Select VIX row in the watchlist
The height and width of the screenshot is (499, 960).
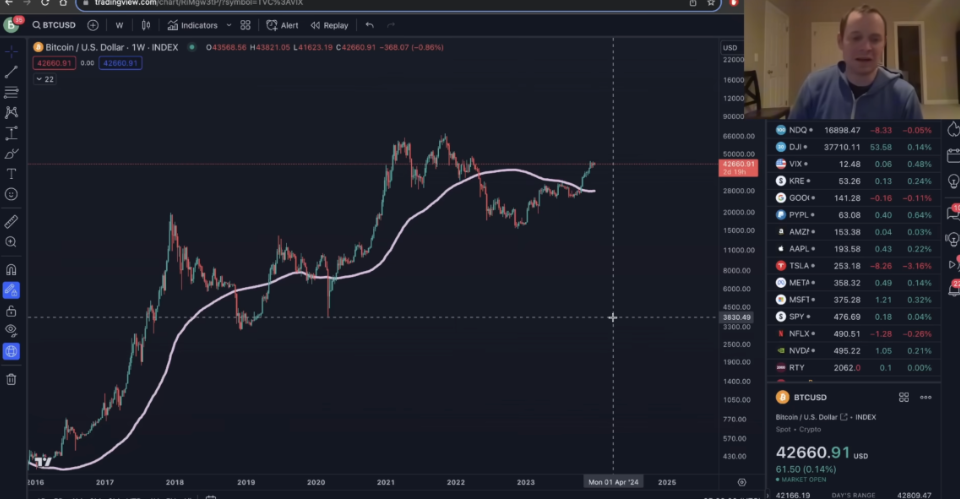tap(853, 164)
